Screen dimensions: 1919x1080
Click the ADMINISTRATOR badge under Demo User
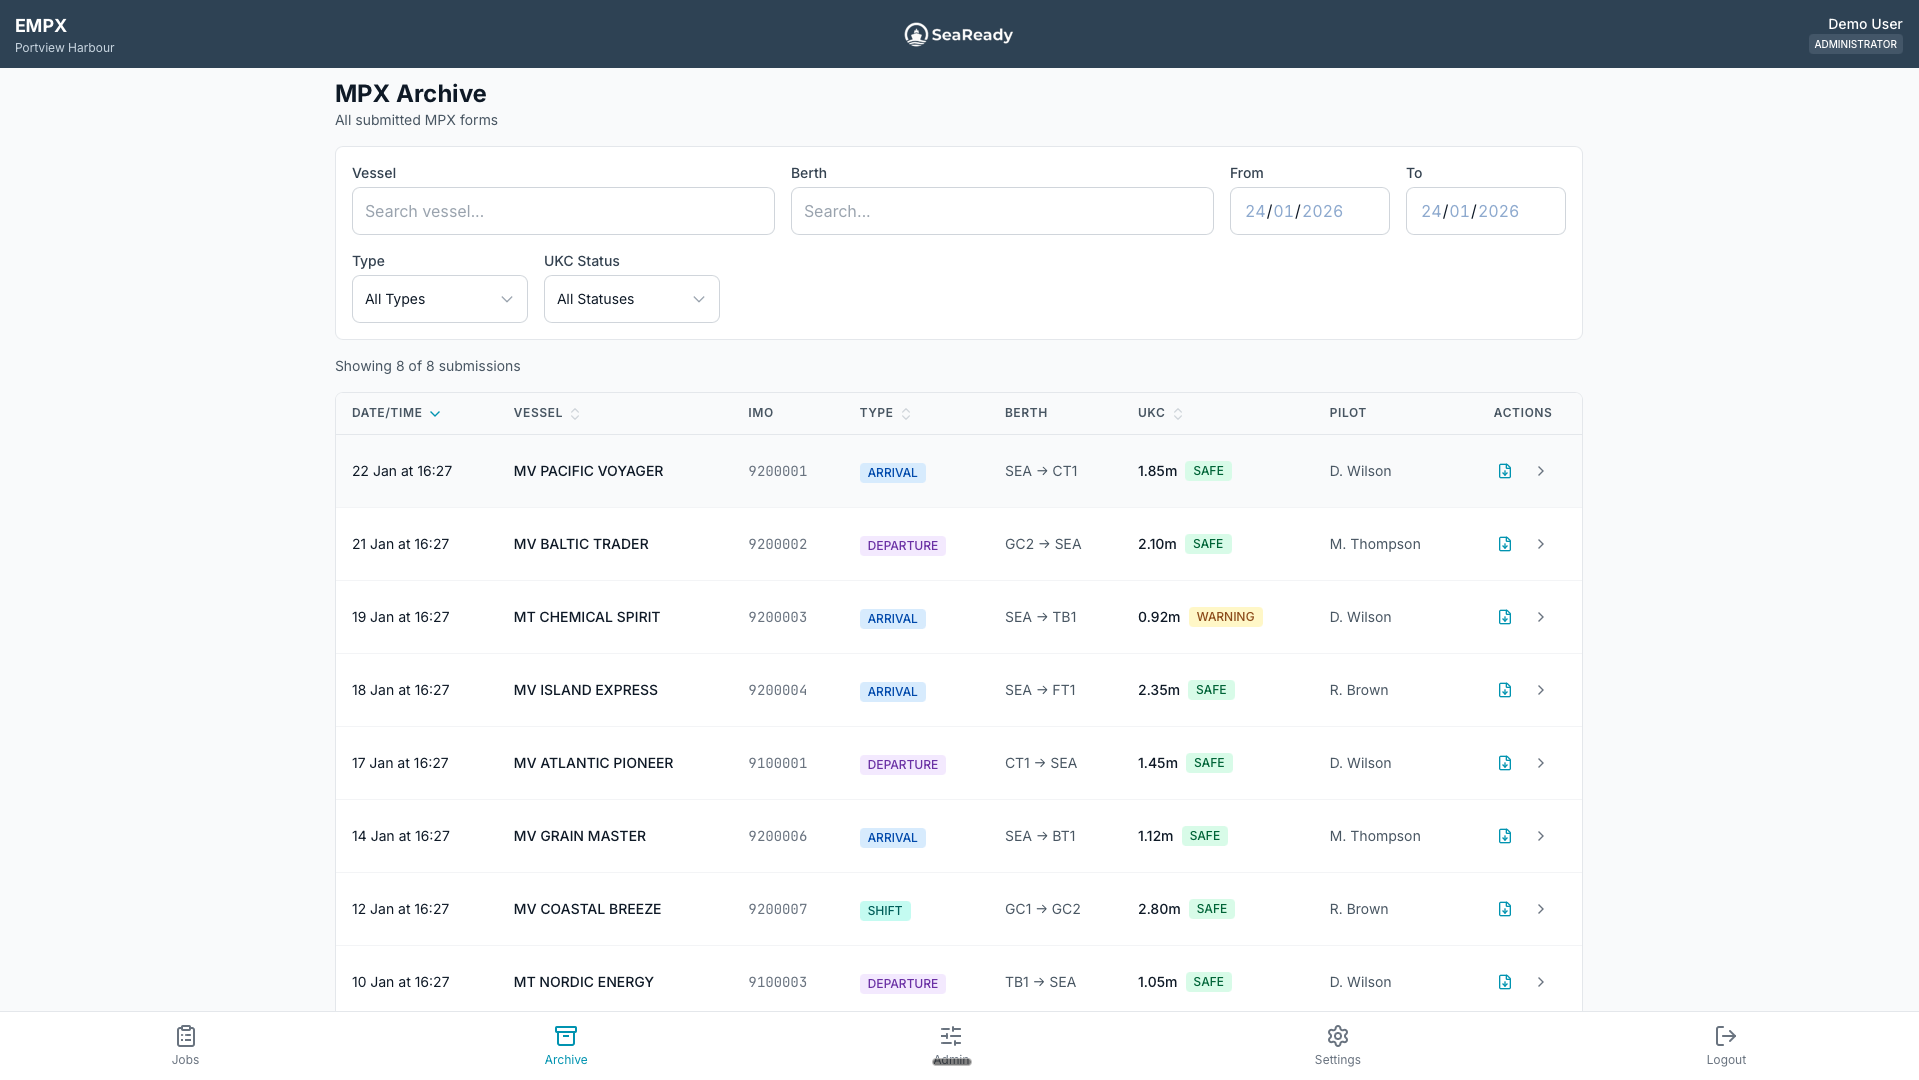[x=1855, y=44]
